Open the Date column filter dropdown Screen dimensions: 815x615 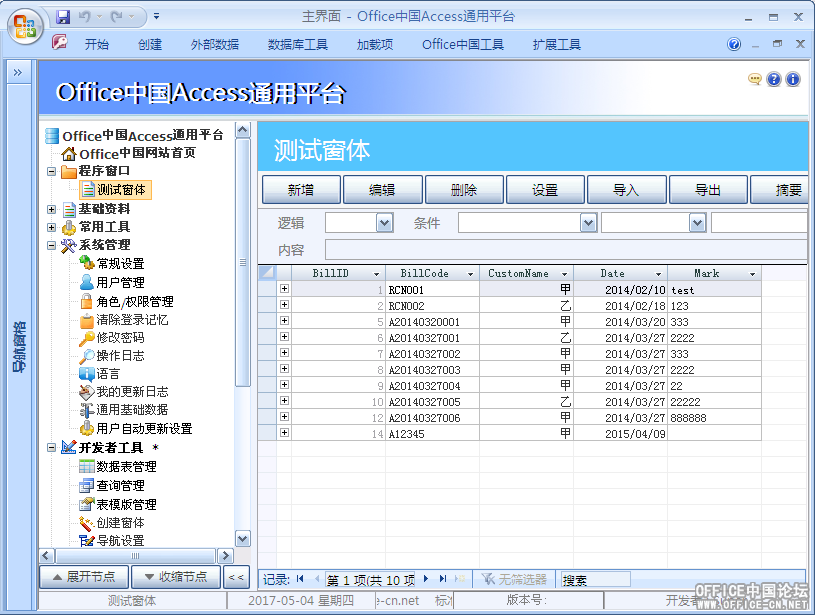point(658,274)
